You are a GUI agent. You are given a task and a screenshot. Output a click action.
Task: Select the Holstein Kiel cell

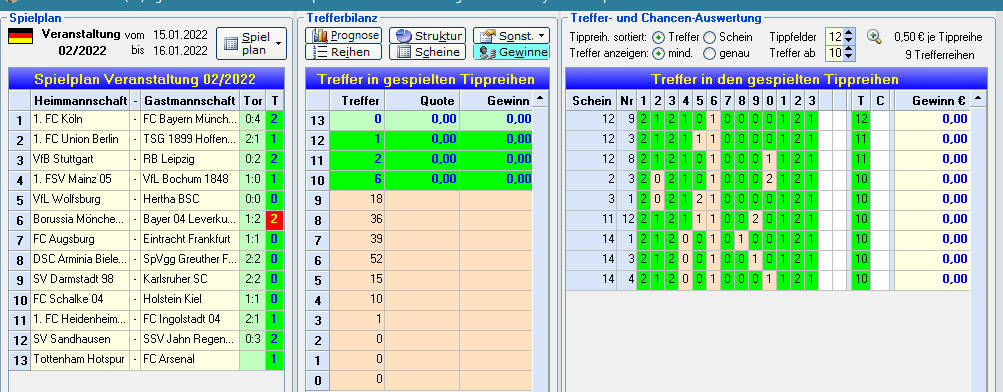click(191, 299)
